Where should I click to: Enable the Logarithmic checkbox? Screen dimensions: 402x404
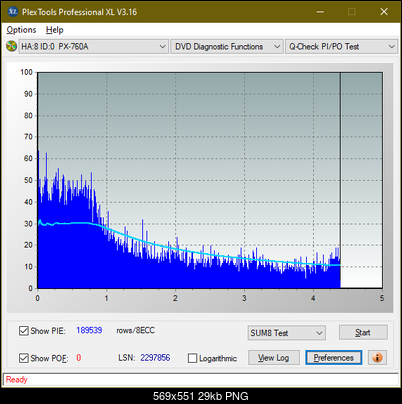point(192,358)
